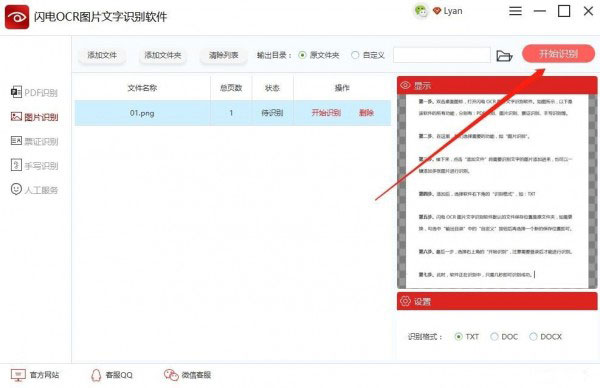Click the 手写识别 handwriting icon

16,165
